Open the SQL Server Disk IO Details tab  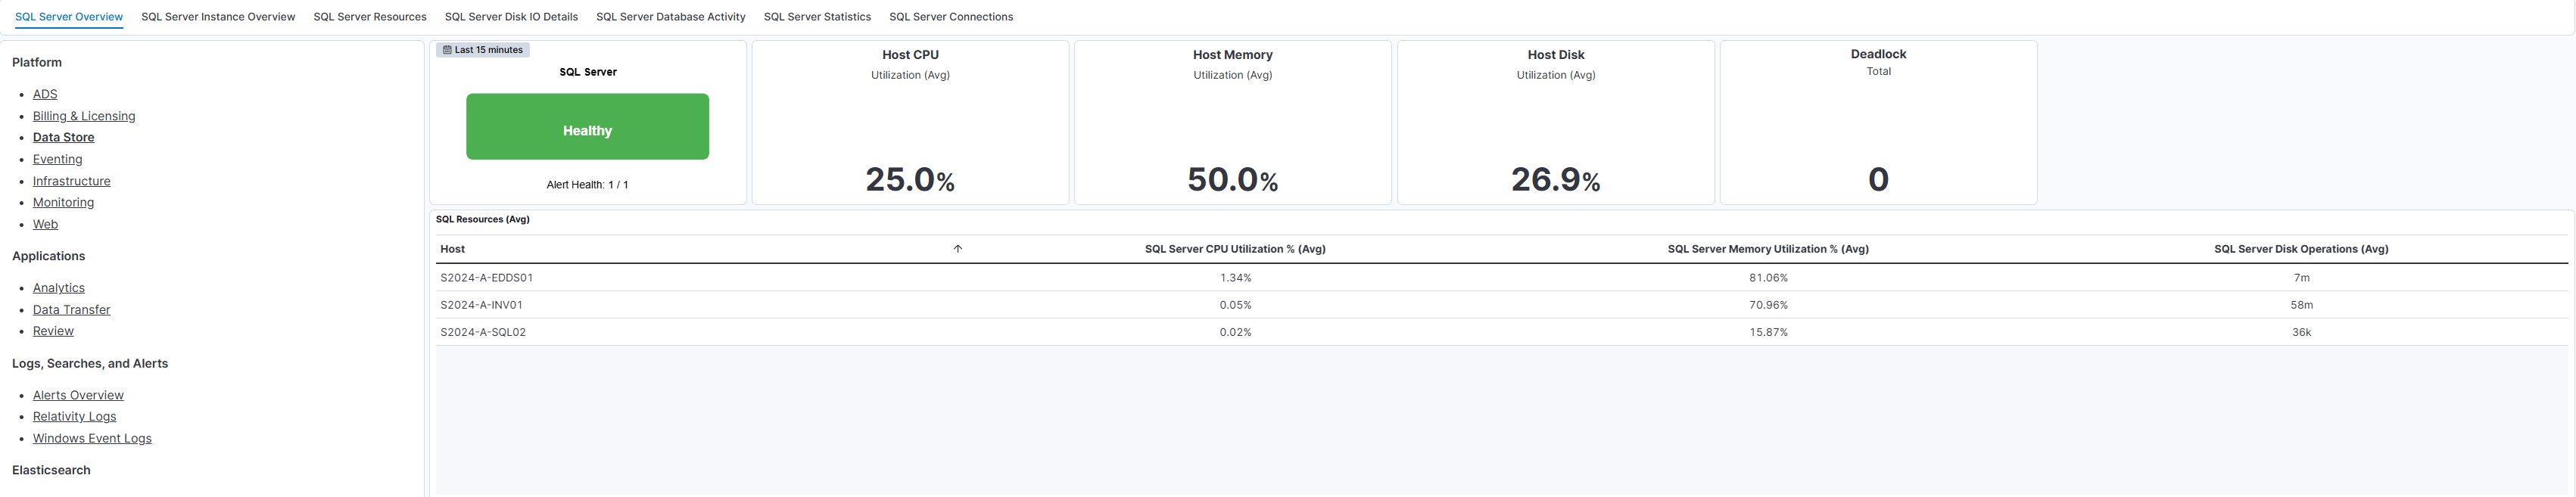click(511, 16)
